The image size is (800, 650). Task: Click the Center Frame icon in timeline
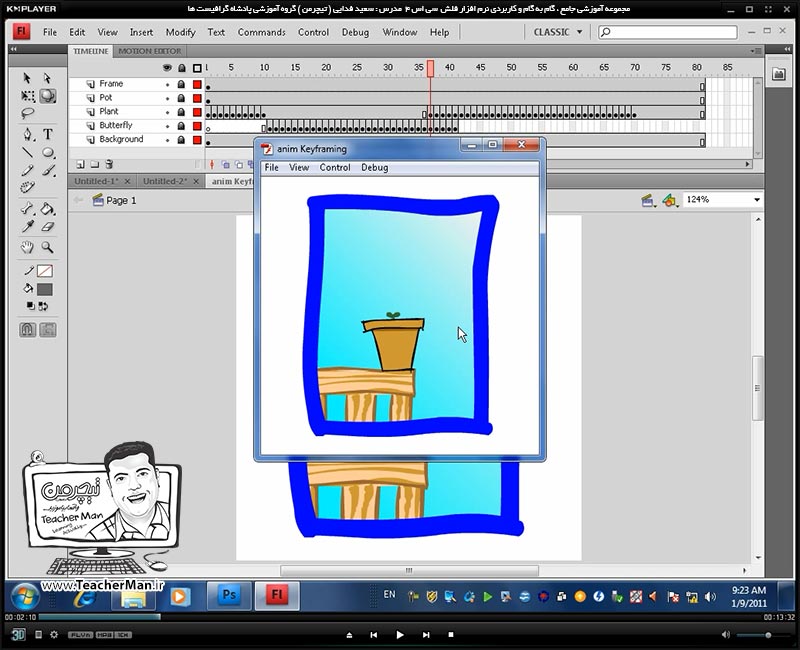click(x=212, y=164)
